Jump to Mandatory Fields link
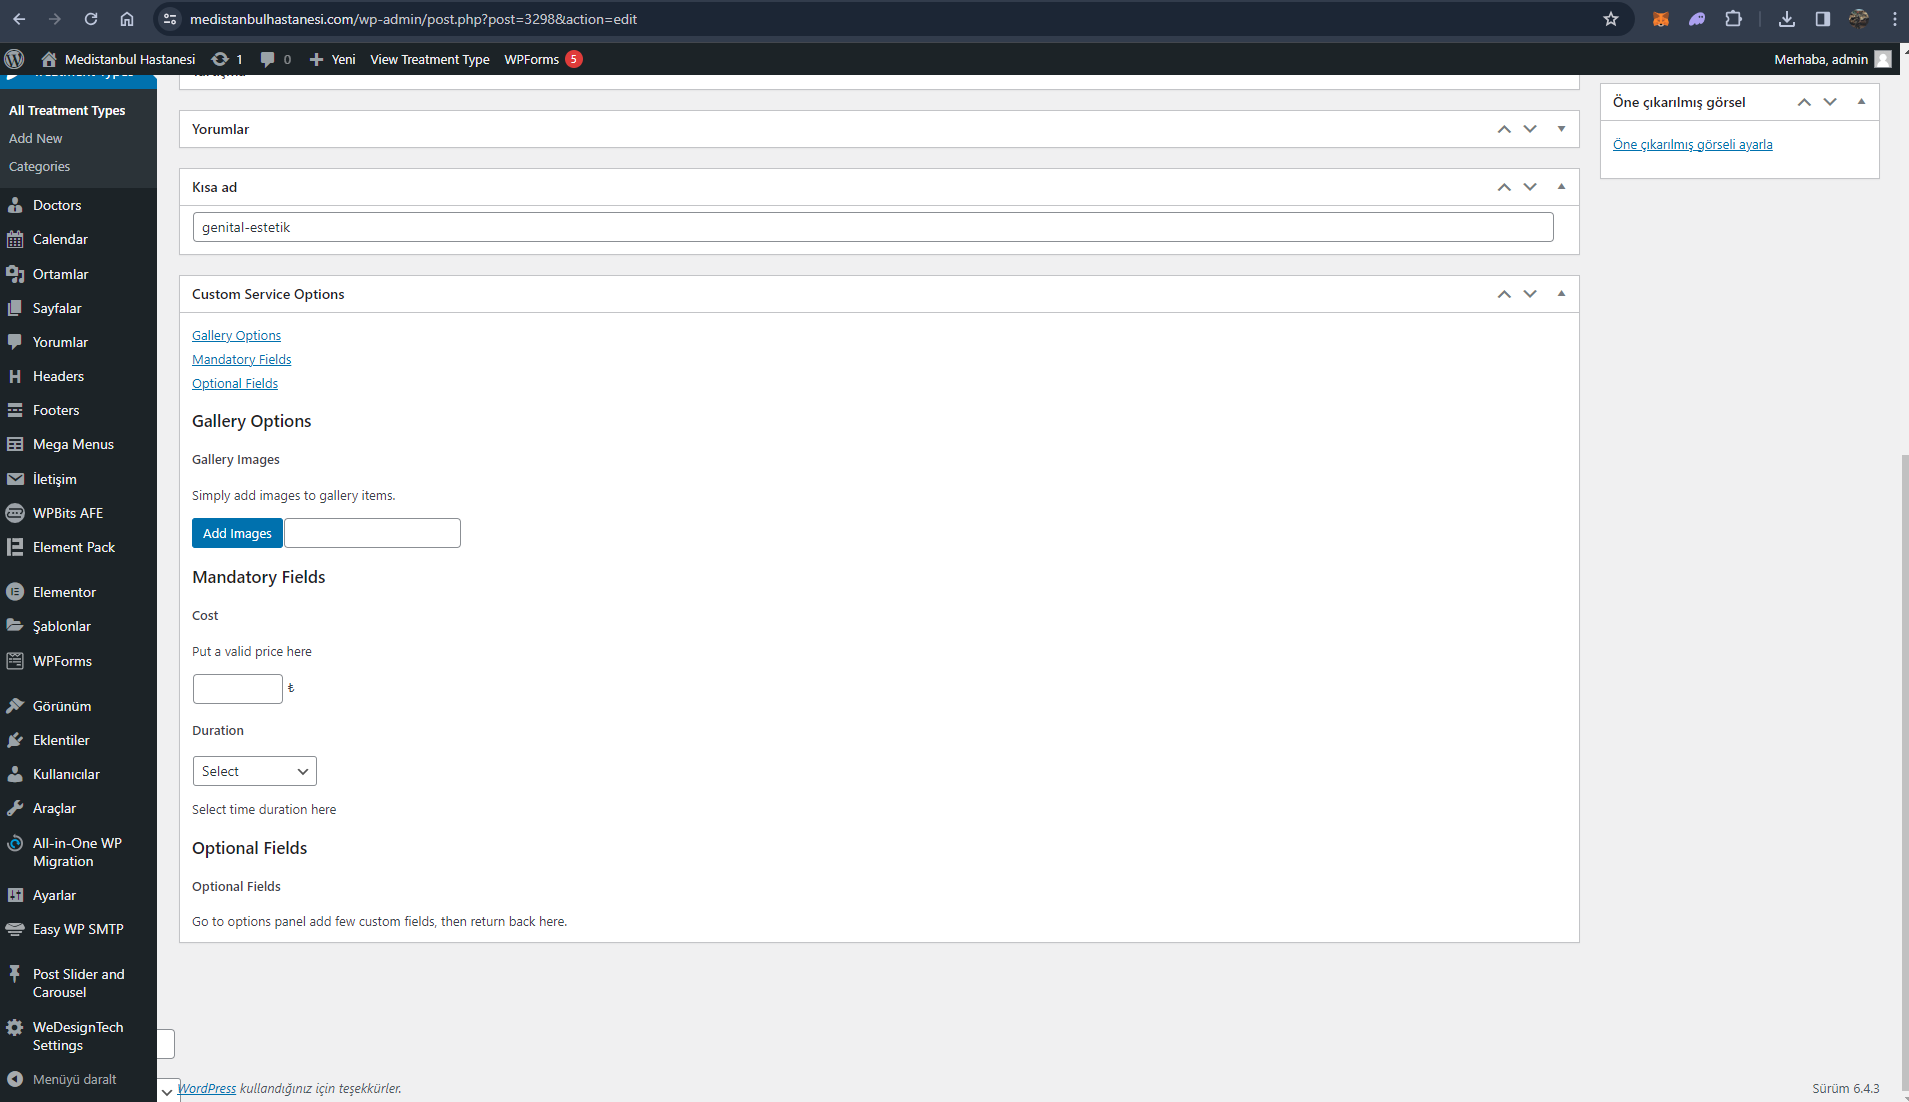The height and width of the screenshot is (1102, 1909). pos(242,359)
